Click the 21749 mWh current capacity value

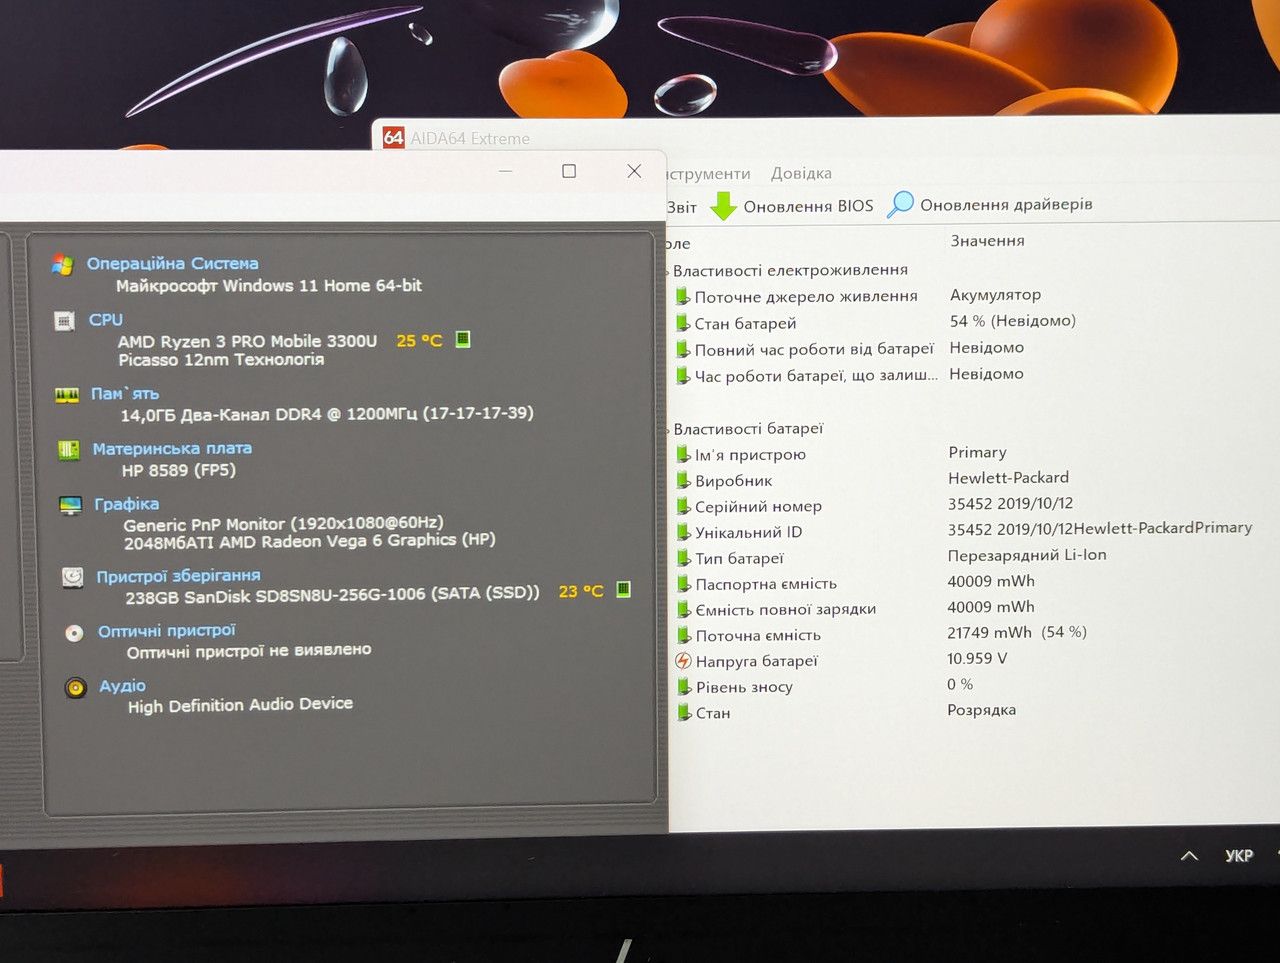(x=1017, y=633)
